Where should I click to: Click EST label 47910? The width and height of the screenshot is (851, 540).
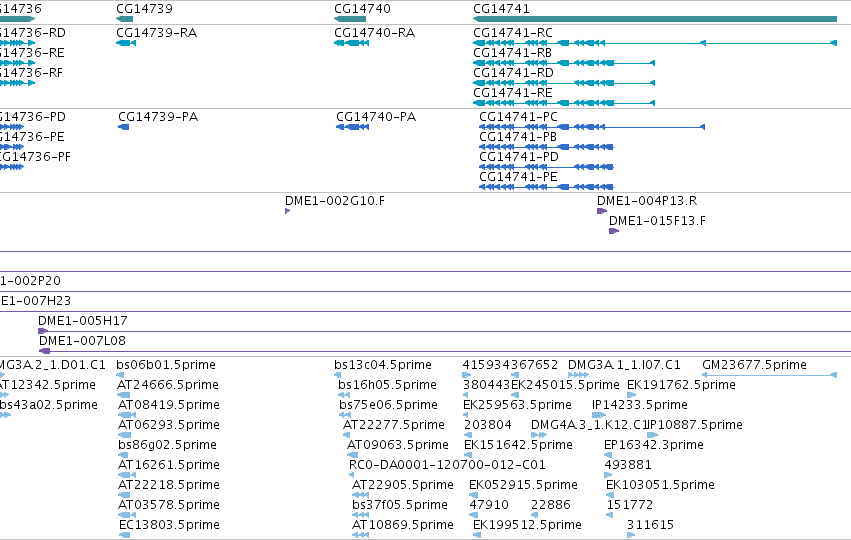[489, 505]
